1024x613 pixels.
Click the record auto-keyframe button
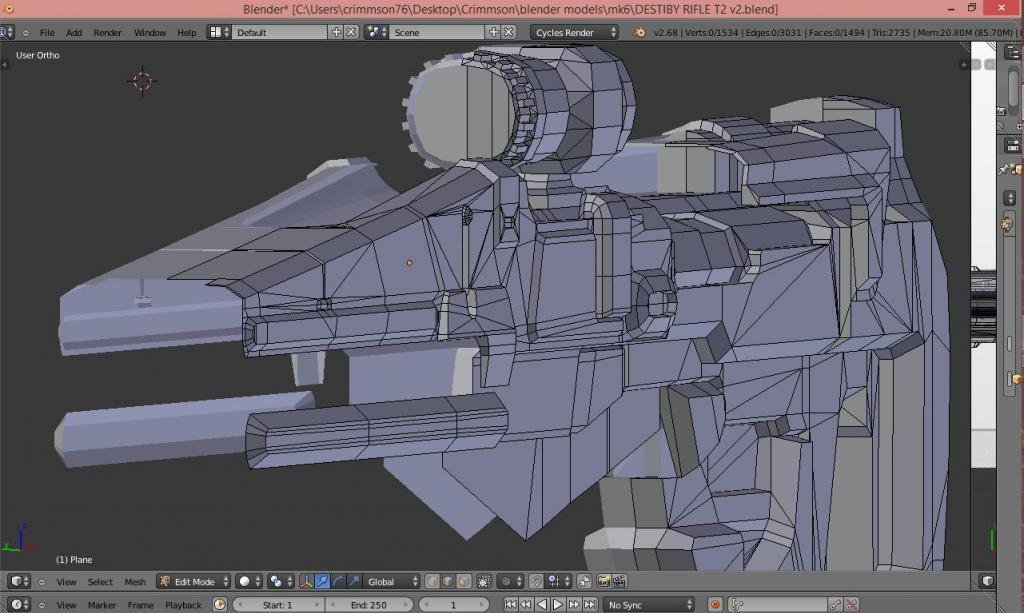(x=715, y=605)
